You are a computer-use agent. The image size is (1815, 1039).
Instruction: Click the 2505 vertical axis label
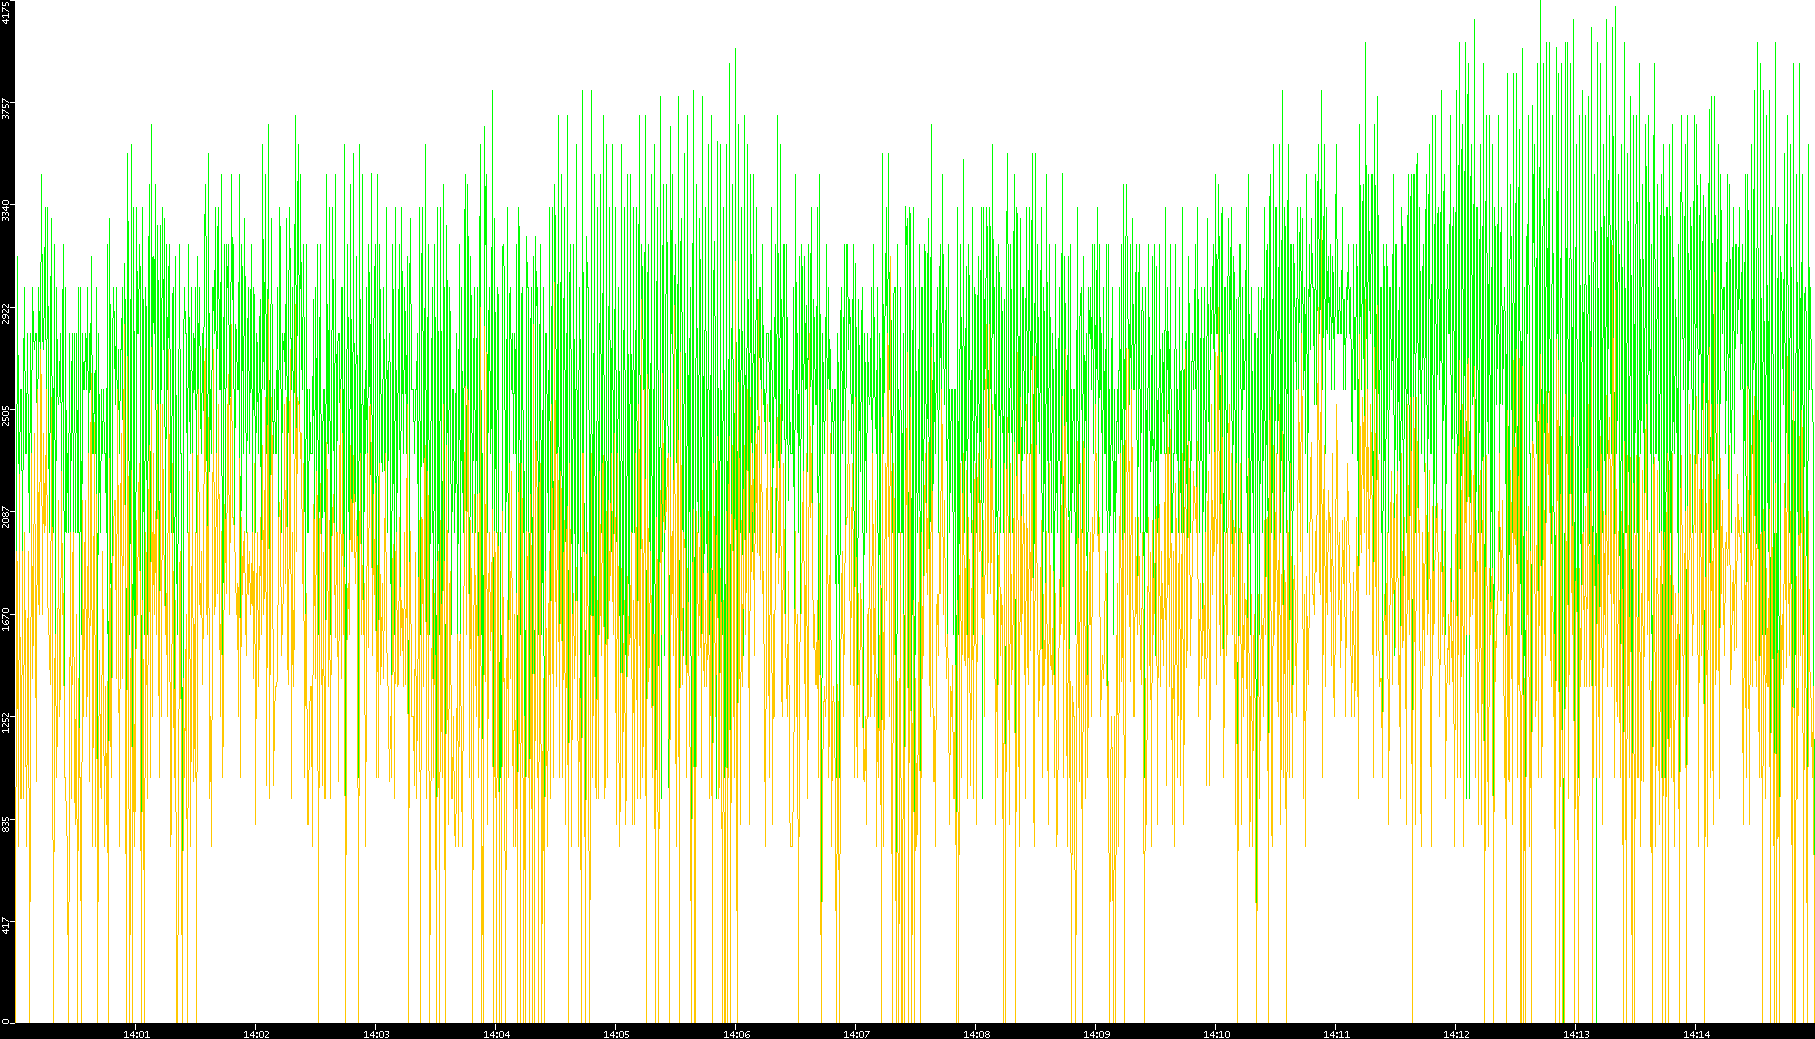point(7,415)
